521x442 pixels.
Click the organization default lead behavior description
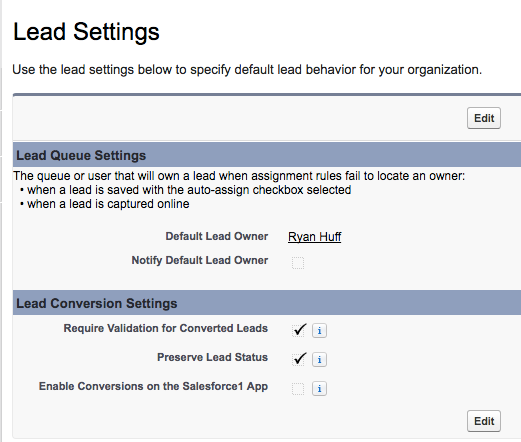(247, 70)
